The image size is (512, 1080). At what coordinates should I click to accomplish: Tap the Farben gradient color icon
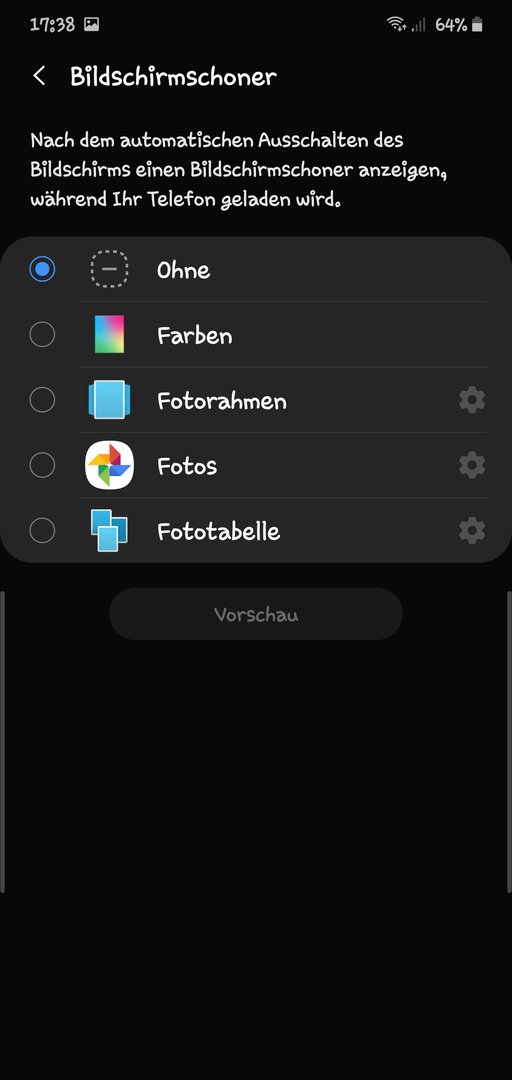109,335
